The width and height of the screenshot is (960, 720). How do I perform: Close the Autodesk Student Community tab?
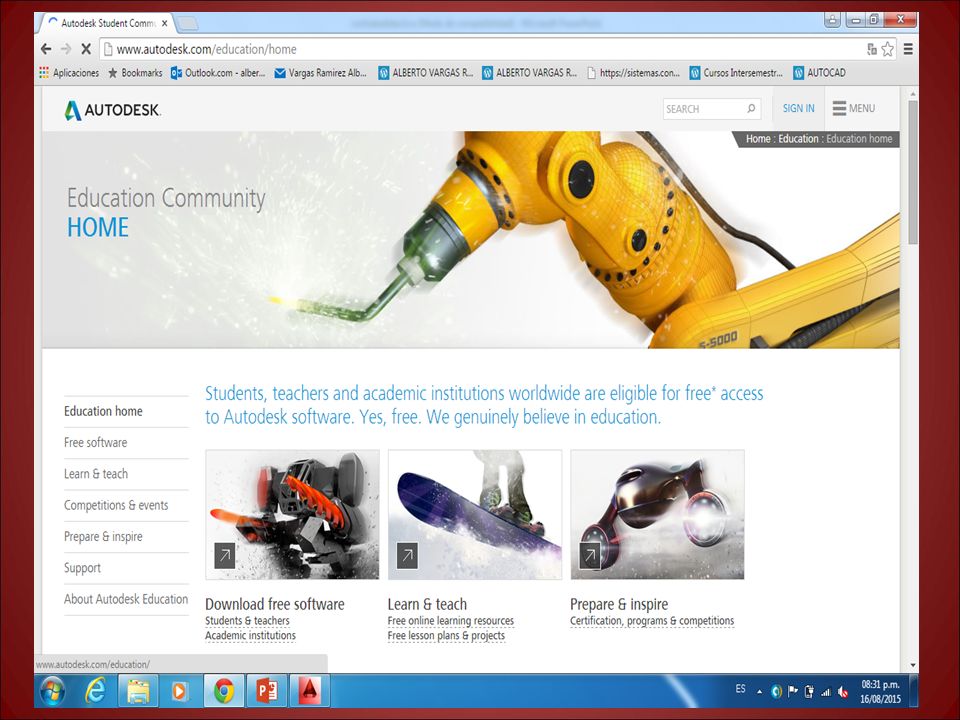[165, 23]
